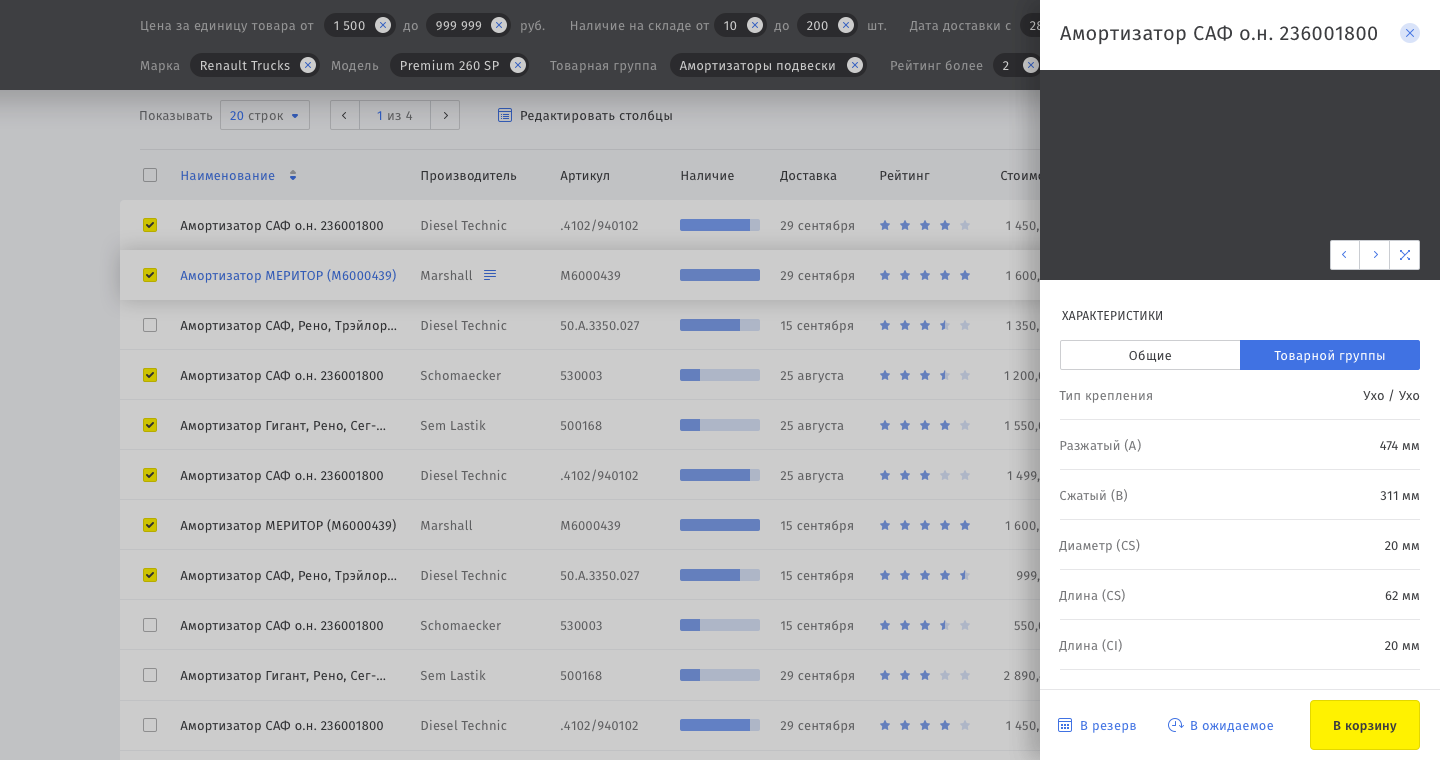Image resolution: width=1440 pixels, height=760 pixels.
Task: Uncheck Sem Lastik 25 августа row checkbox
Action: (150, 425)
